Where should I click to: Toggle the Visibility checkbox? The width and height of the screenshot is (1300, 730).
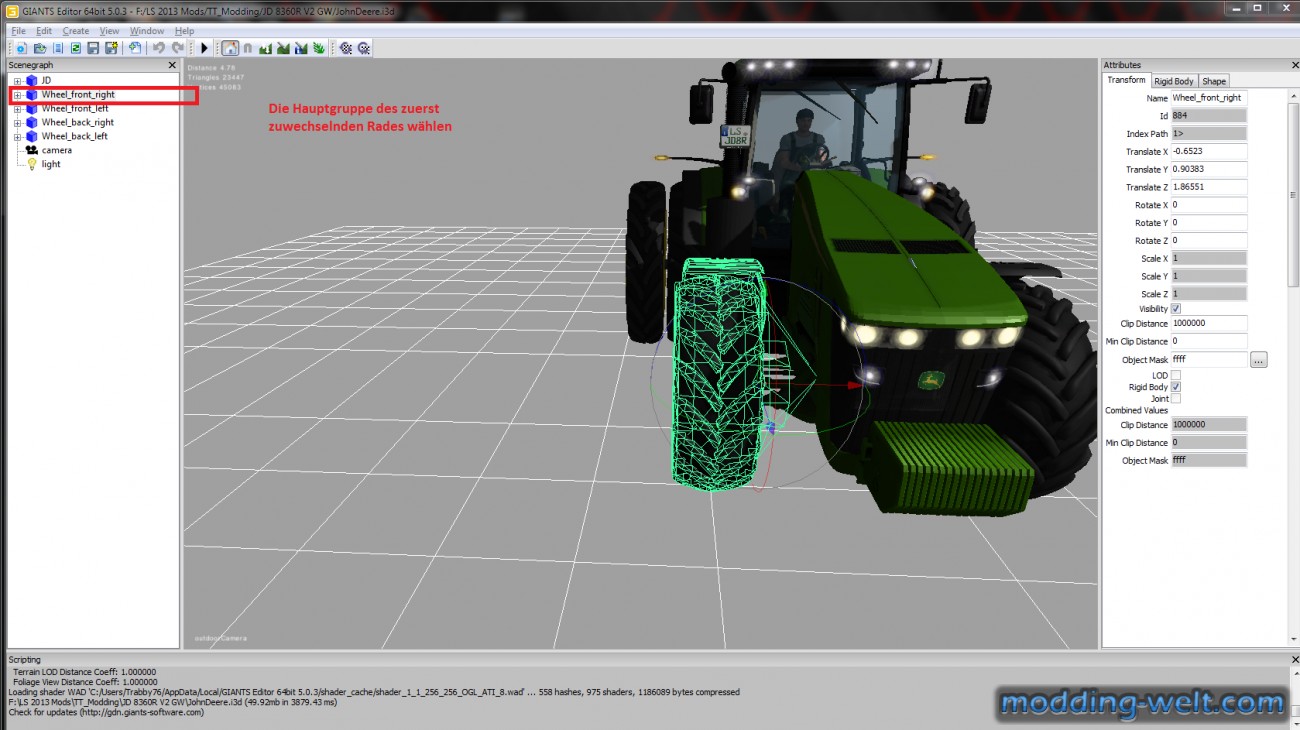pyautogui.click(x=1176, y=309)
